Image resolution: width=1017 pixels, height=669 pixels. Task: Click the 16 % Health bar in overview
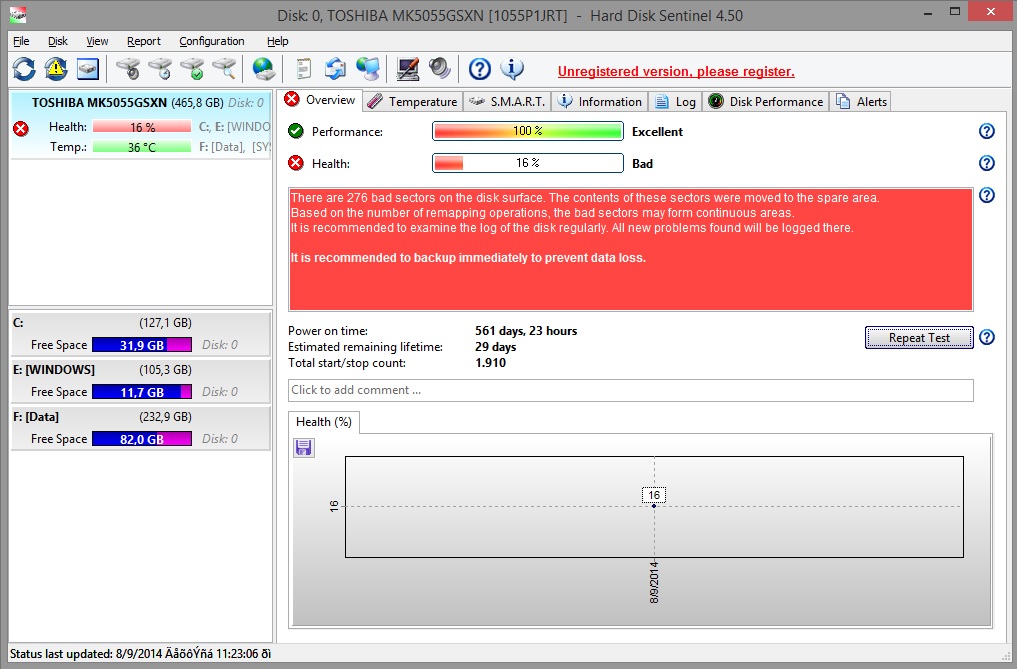click(528, 163)
